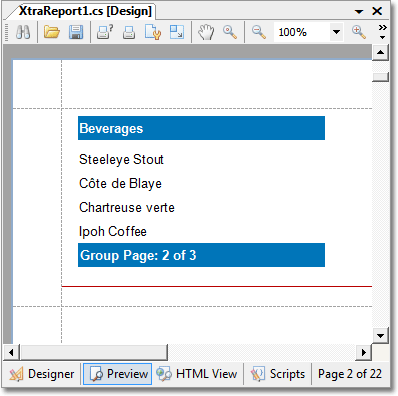Open the Print dialog icon with question mark
This screenshot has width=398, height=396.
point(105,32)
